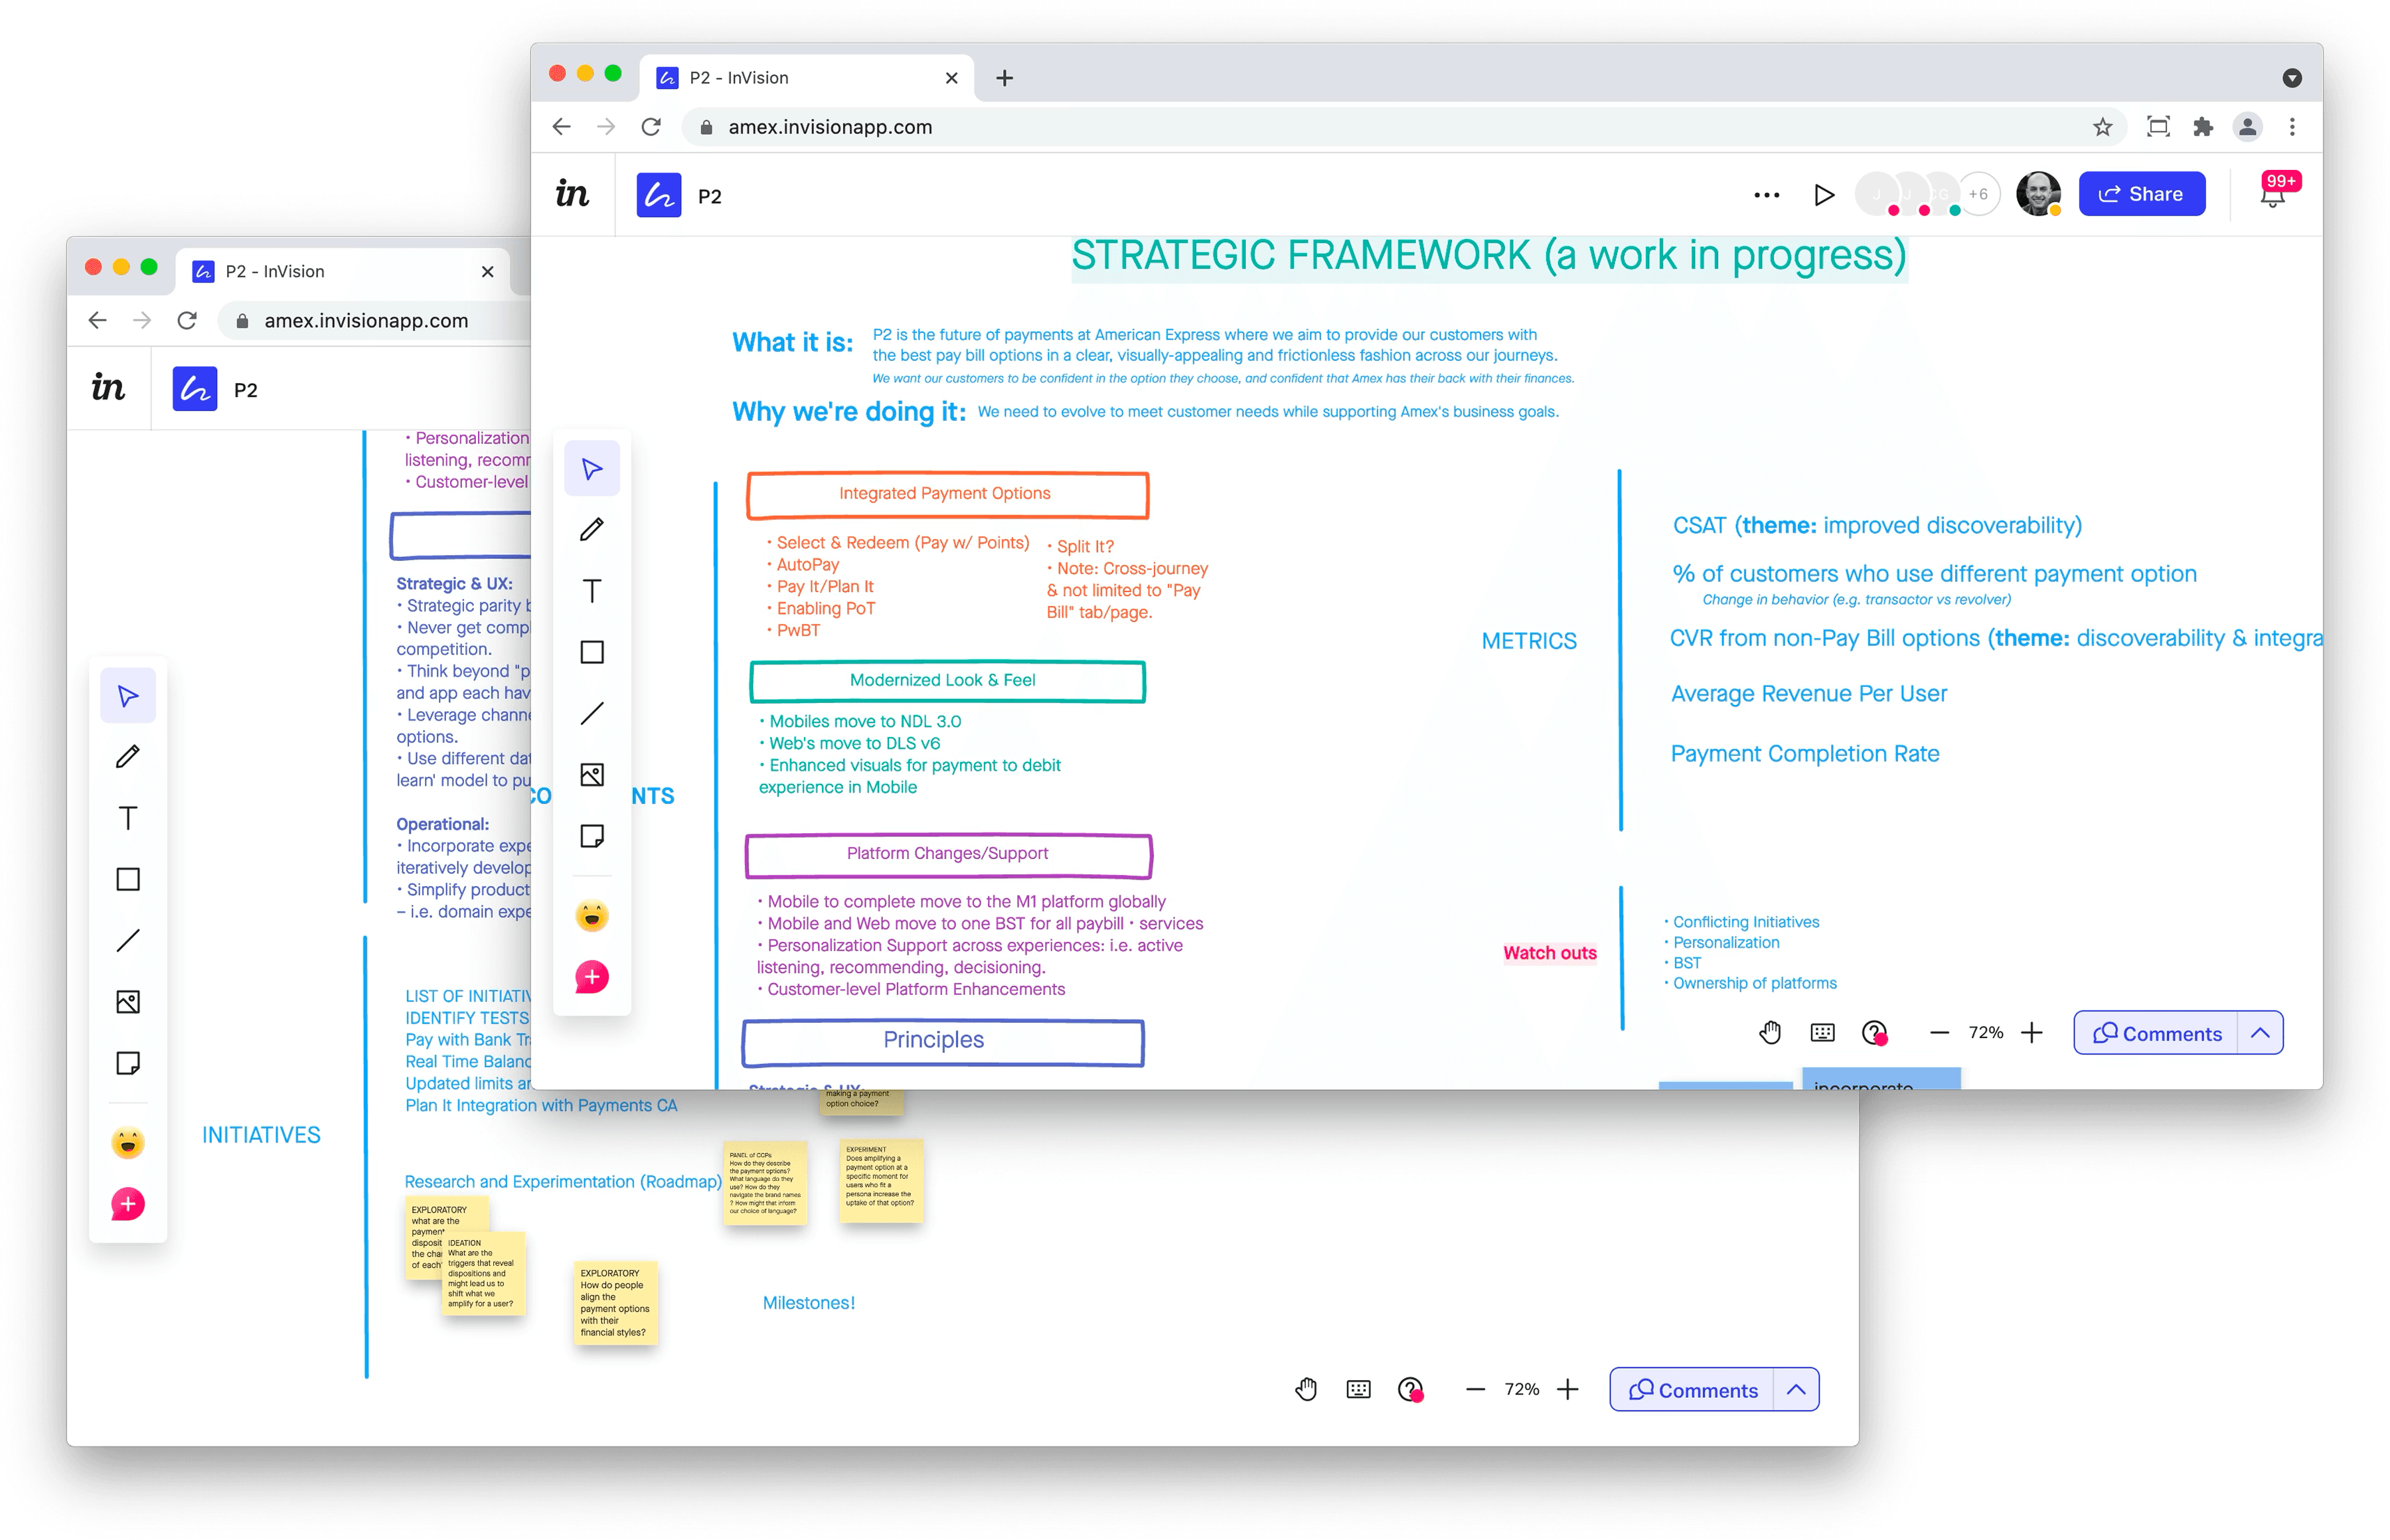The width and height of the screenshot is (2390, 1540).
Task: Click the pink add-comment button in front toolbar
Action: (592, 977)
